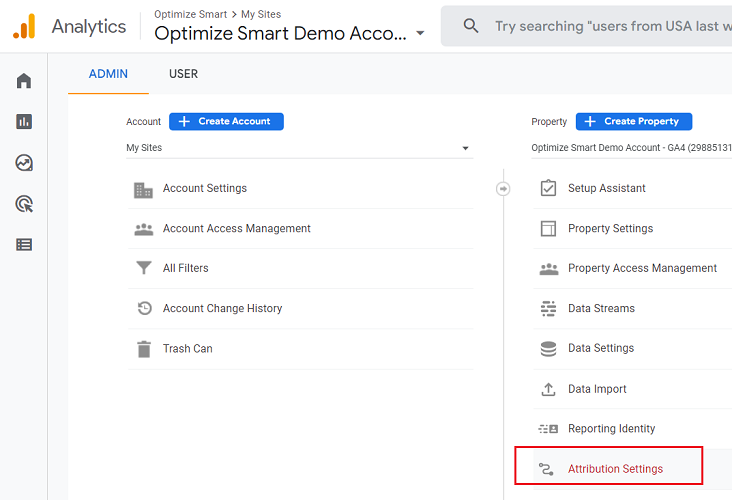Screen dimensions: 732x500
Task: Click the Optimize Smart breadcrumb
Action: 190,14
